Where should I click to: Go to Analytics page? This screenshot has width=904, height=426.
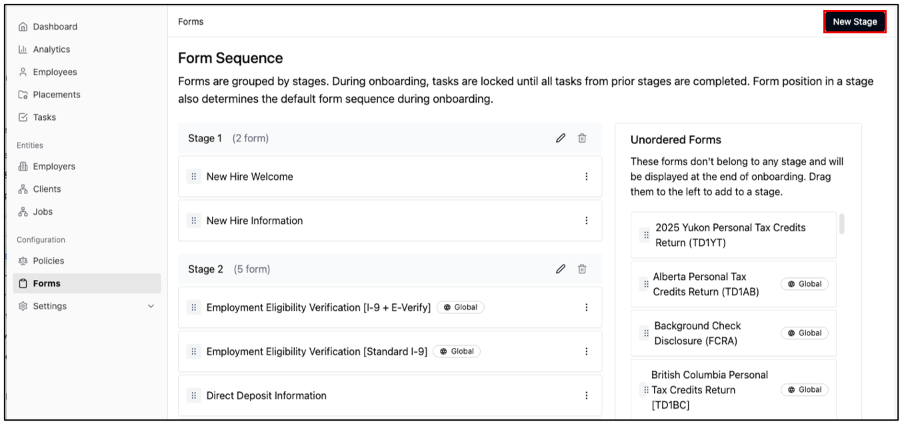coord(51,49)
